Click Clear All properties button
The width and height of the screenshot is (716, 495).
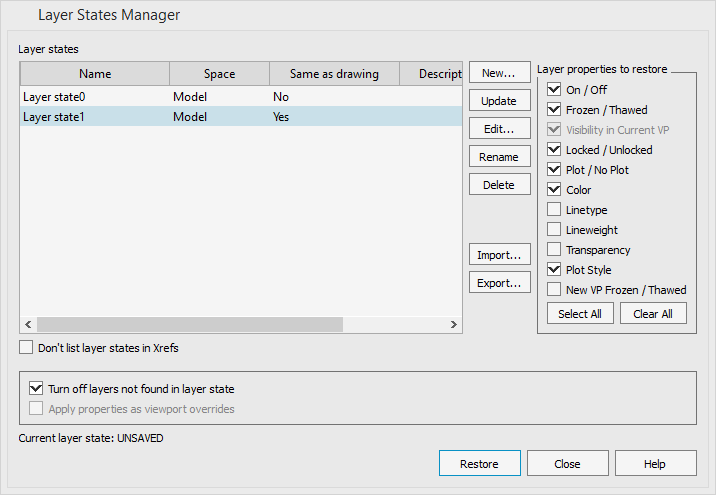(x=653, y=314)
